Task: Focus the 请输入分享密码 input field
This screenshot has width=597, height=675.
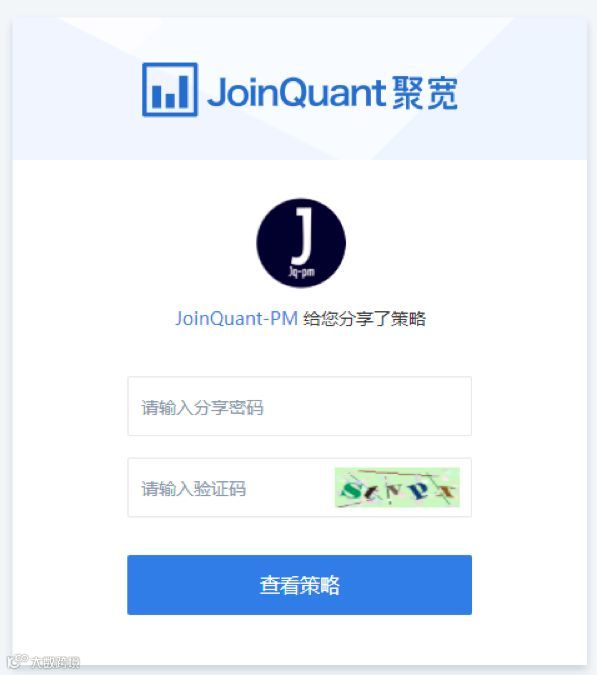Action: coord(300,406)
